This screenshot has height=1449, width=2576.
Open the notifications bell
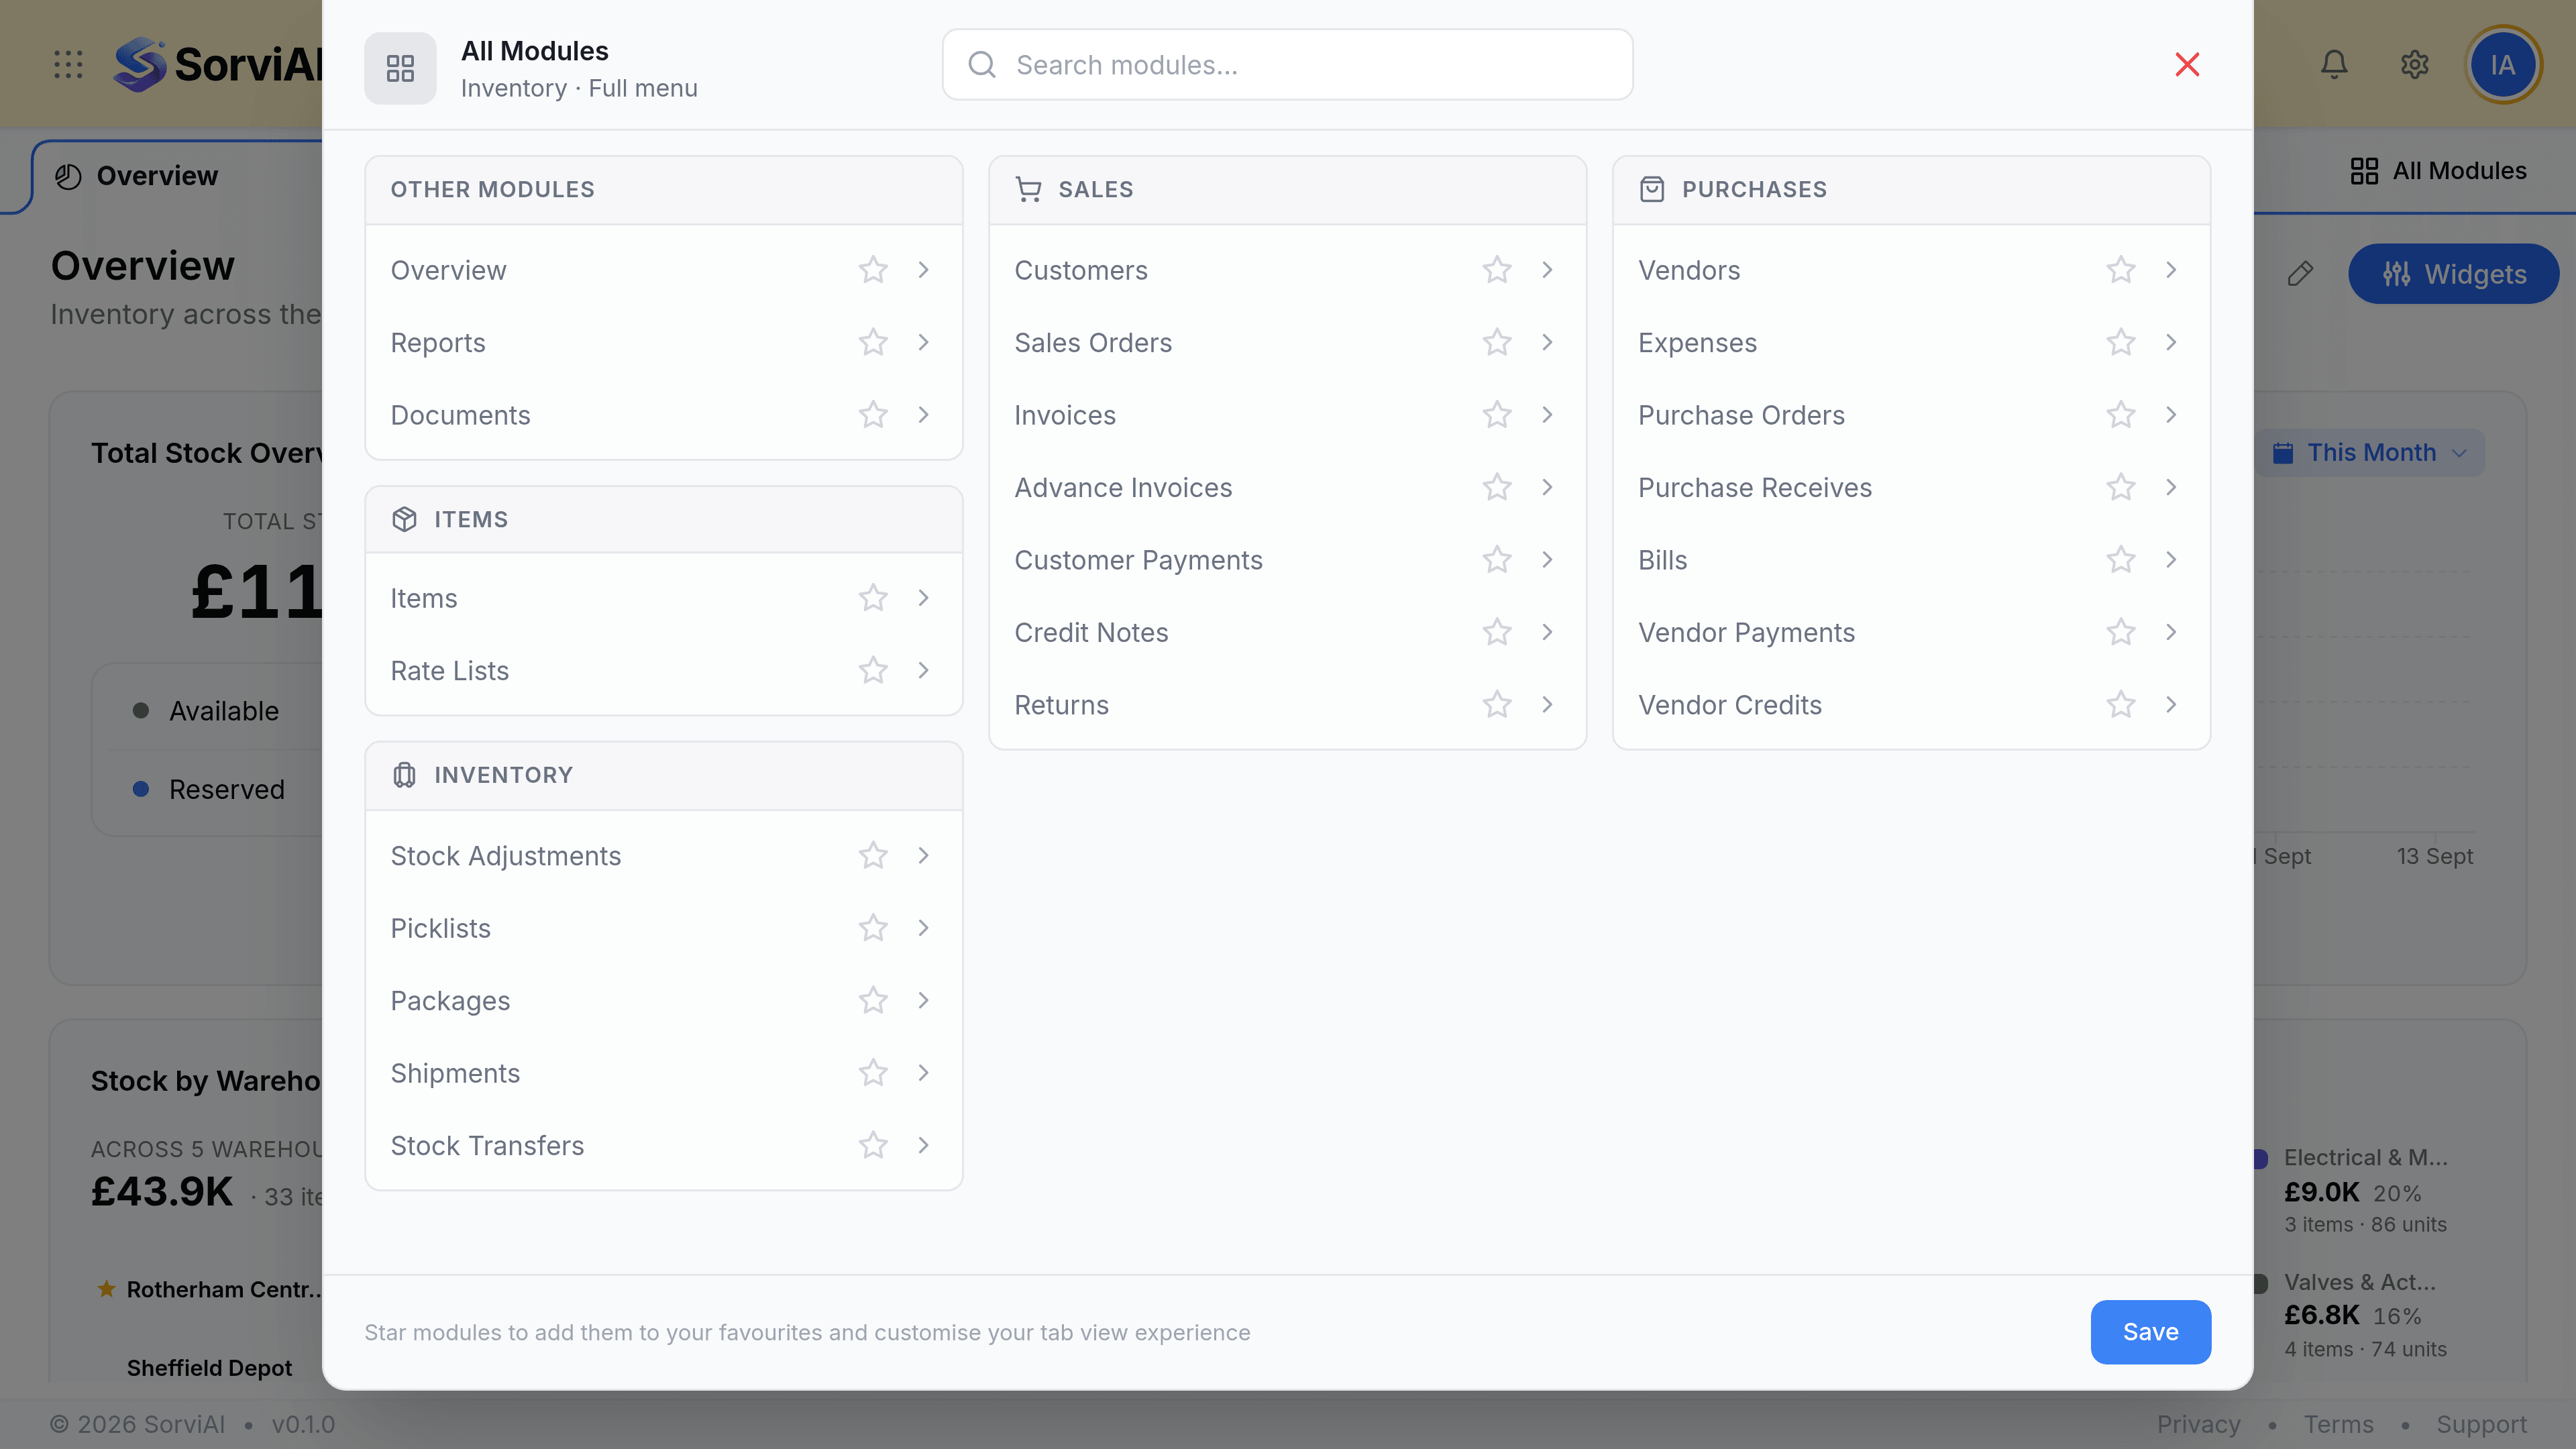pos(2334,65)
